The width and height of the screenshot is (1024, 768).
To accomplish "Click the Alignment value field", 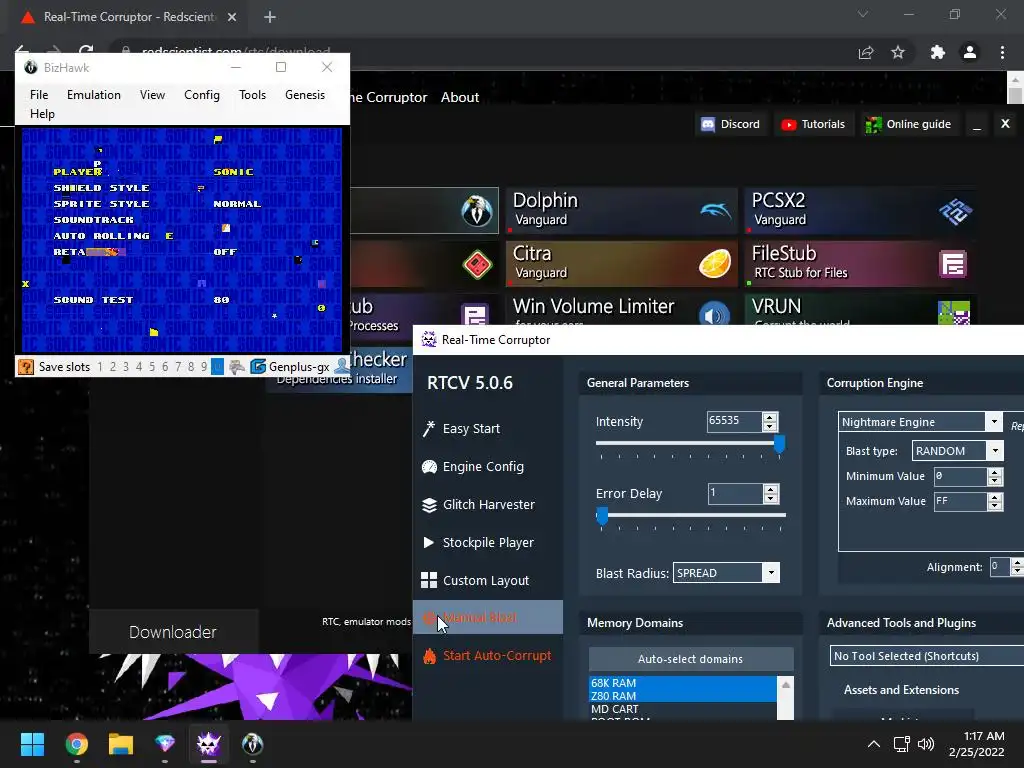I will click(x=1000, y=567).
